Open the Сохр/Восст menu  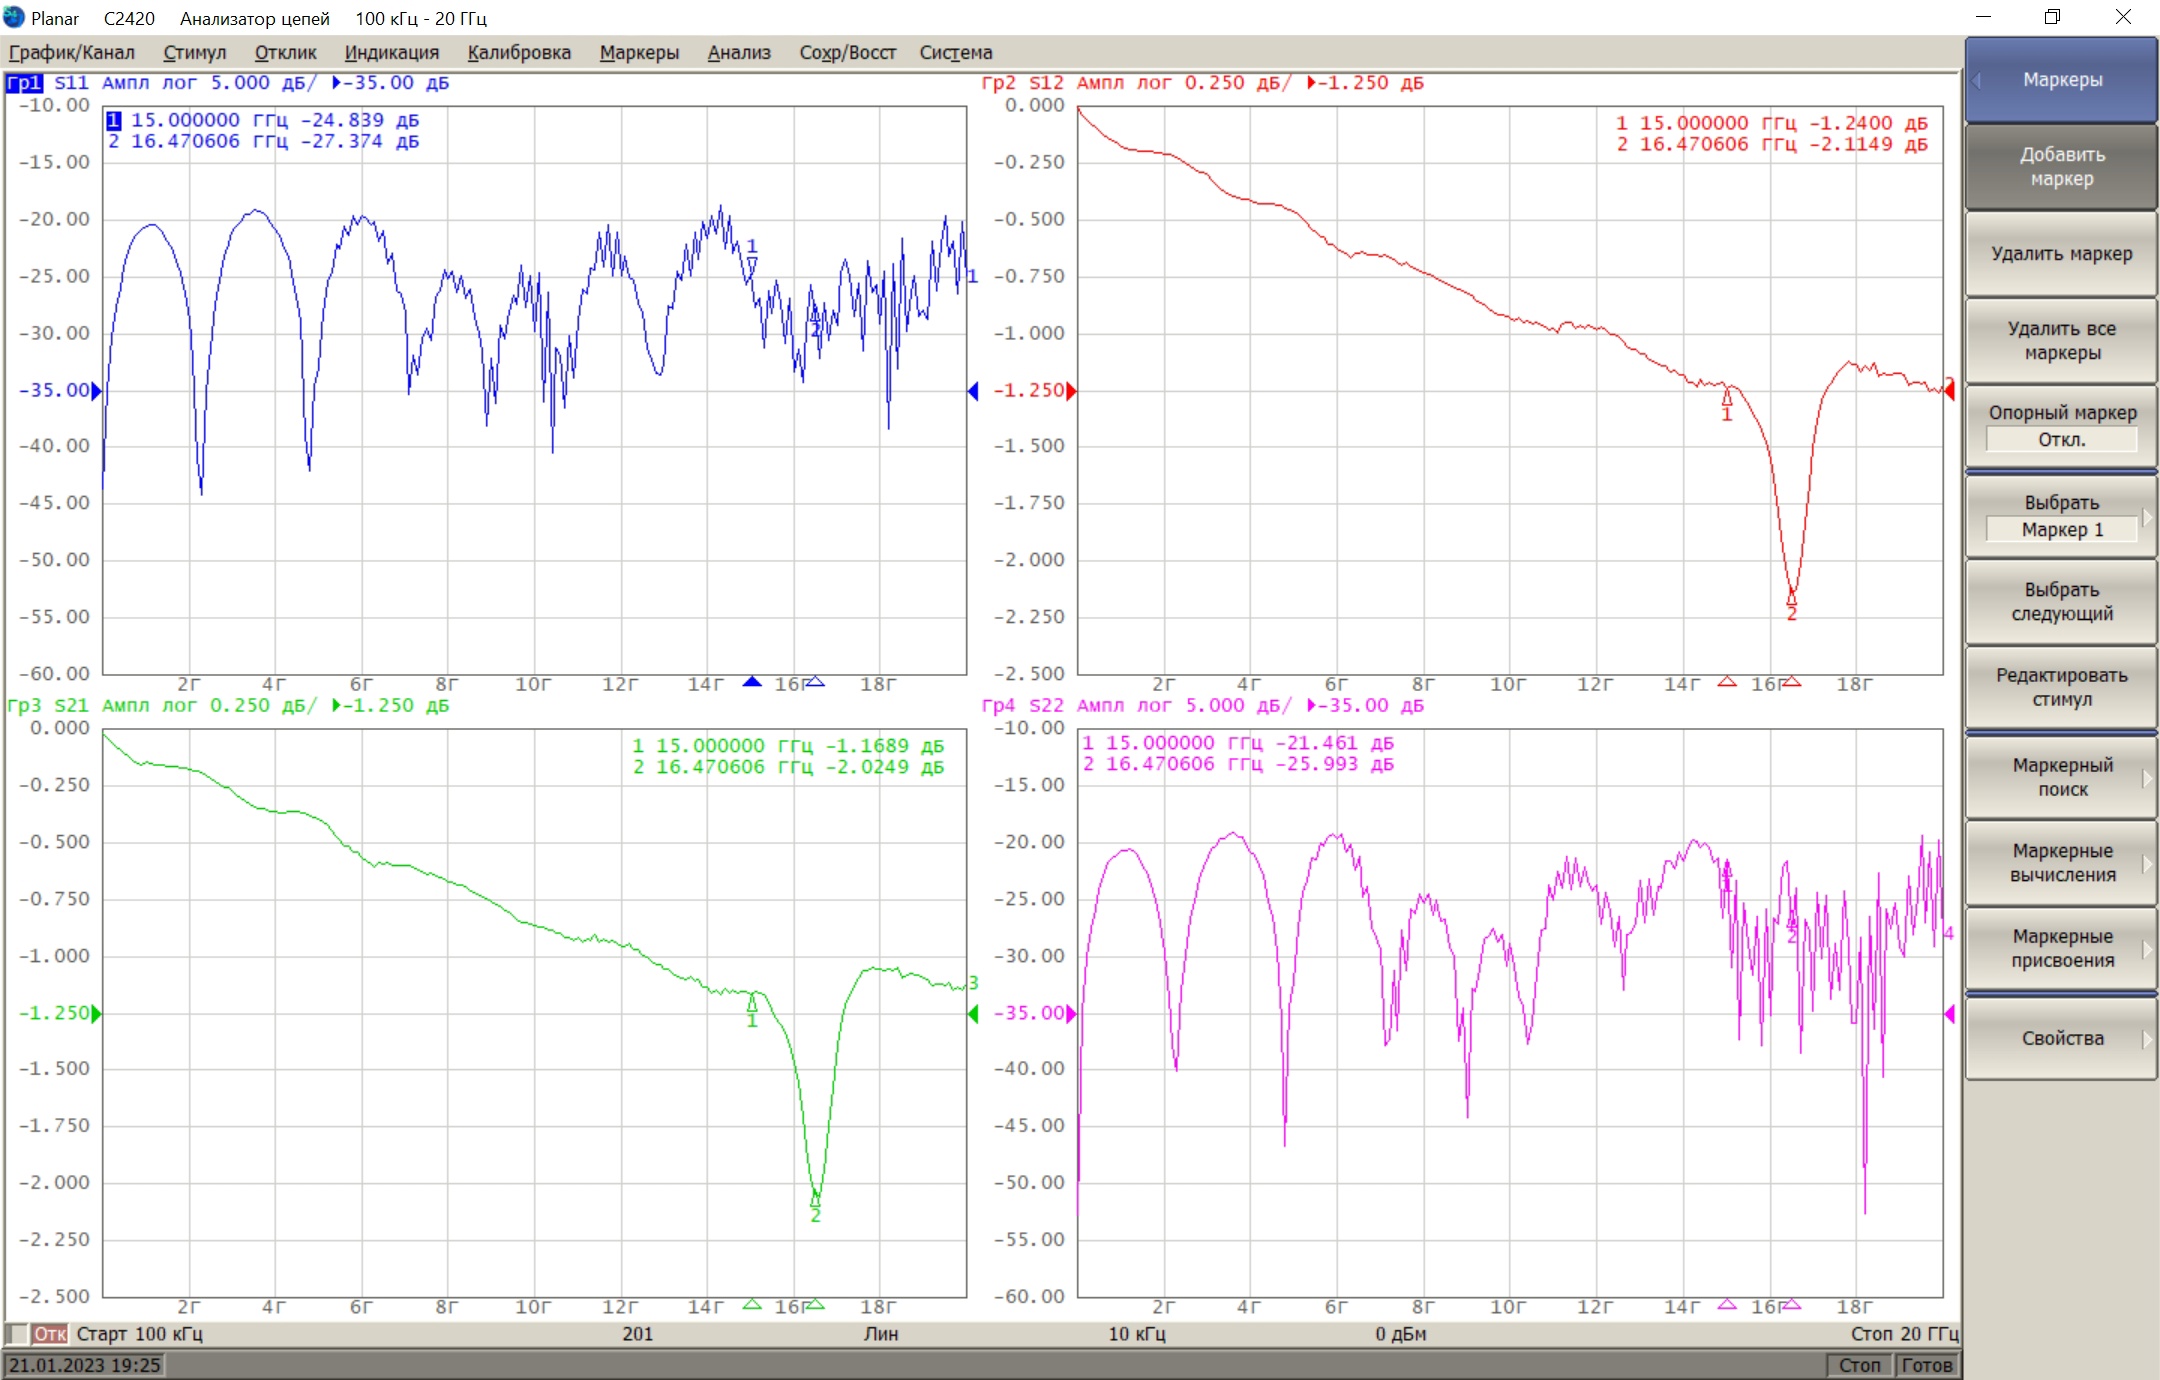pyautogui.click(x=847, y=53)
